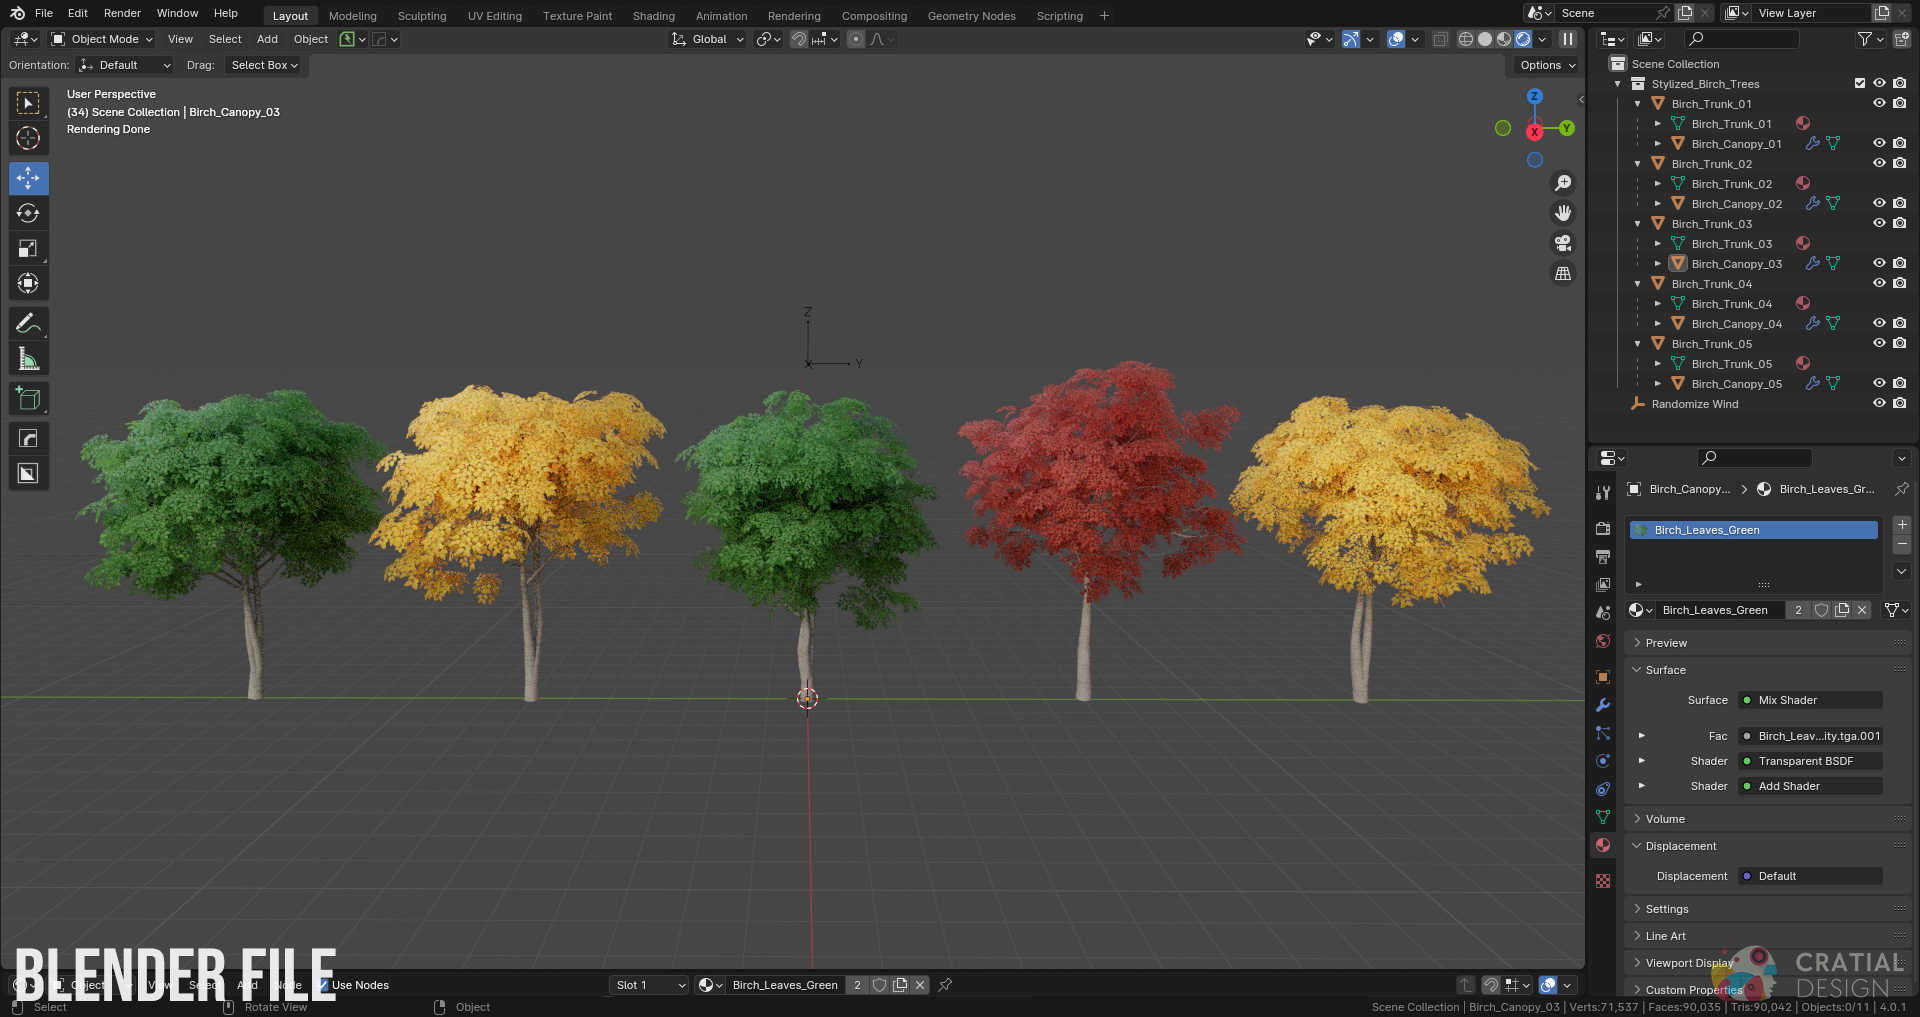Open the Select Box drag dropdown
1920x1017 pixels.
[x=265, y=65]
